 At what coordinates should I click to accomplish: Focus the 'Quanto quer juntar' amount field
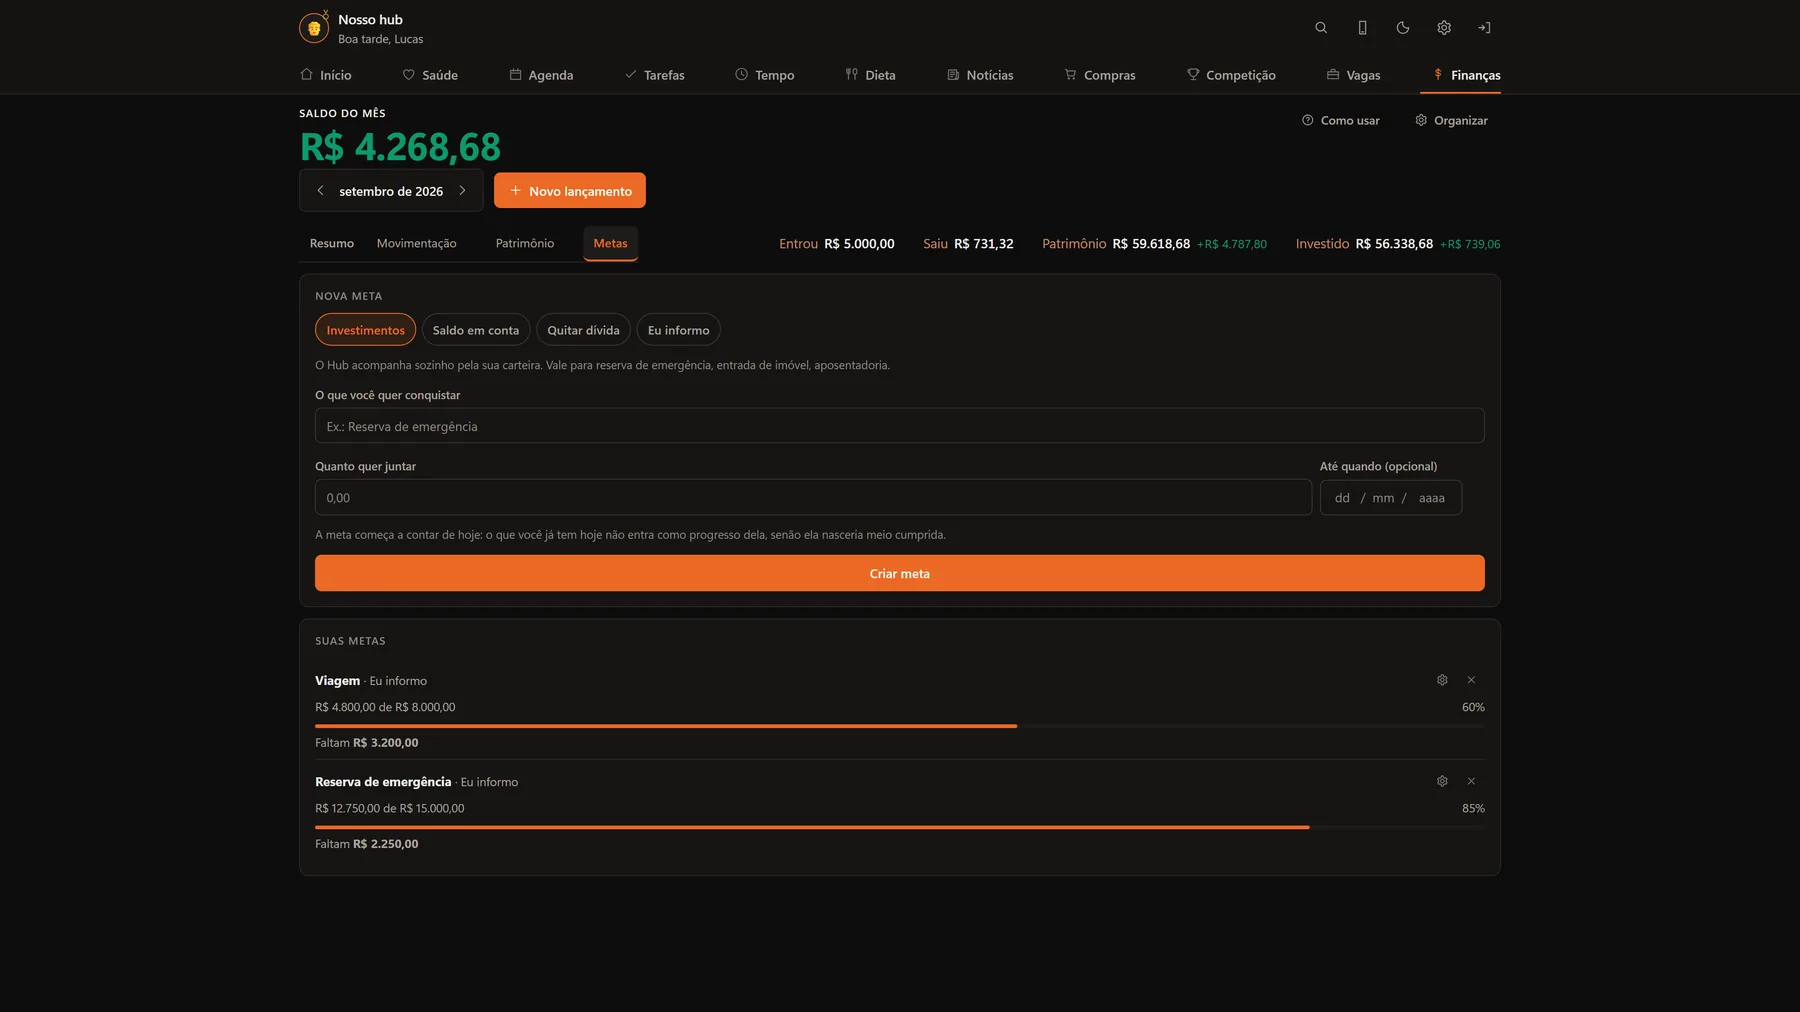pos(813,497)
